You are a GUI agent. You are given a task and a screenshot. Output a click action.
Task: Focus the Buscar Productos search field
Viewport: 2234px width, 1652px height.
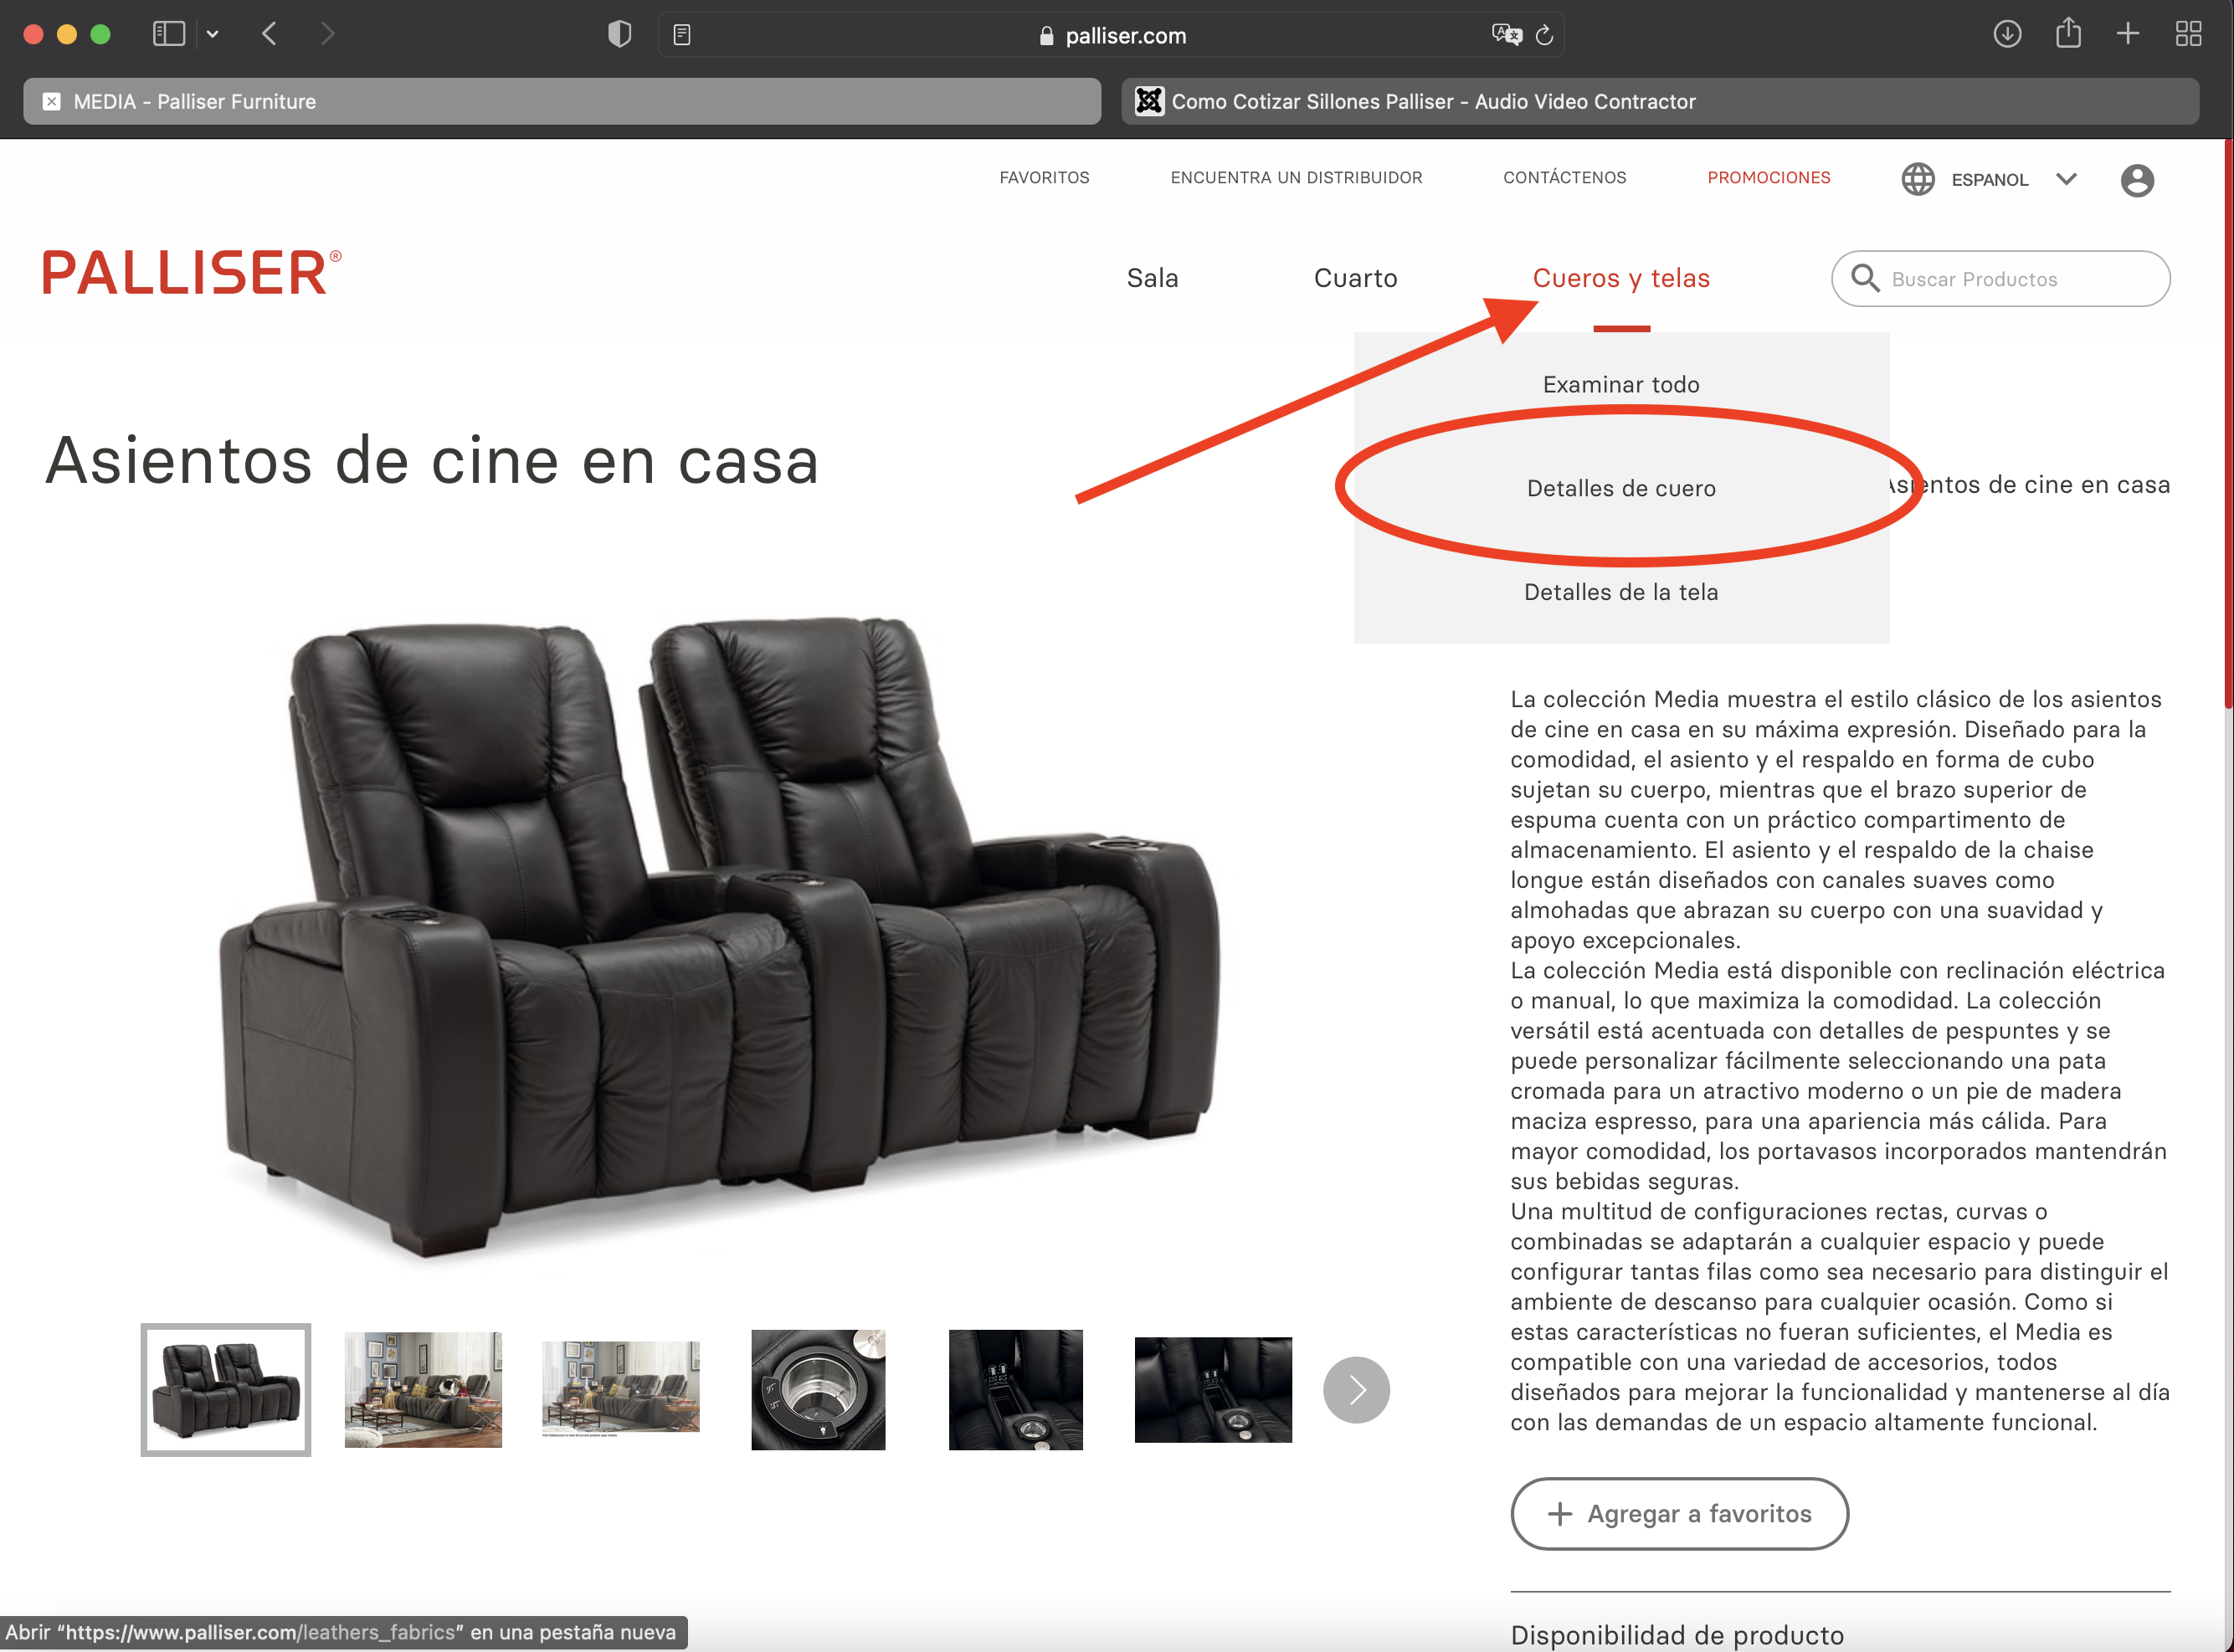pos(2000,278)
